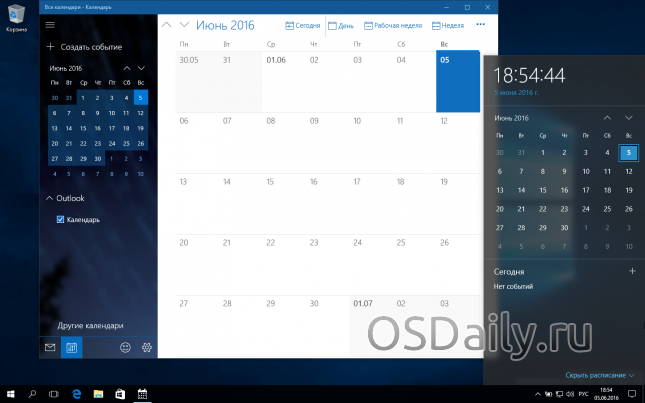Select the День (day) view
Viewport: 645px width, 403px height.
click(x=341, y=24)
